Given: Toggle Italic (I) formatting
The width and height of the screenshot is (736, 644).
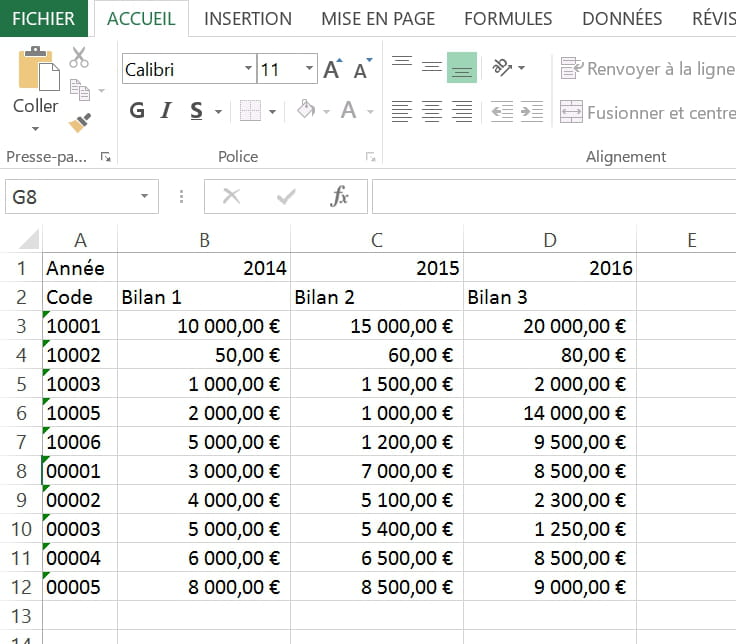Looking at the screenshot, I should tap(166, 111).
